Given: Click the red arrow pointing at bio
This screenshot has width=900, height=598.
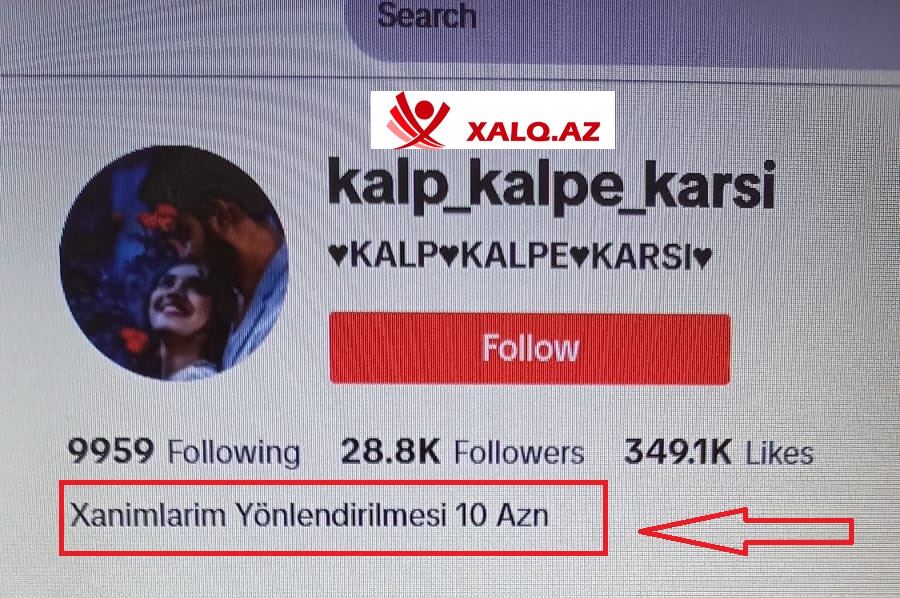Looking at the screenshot, I should pos(746,531).
